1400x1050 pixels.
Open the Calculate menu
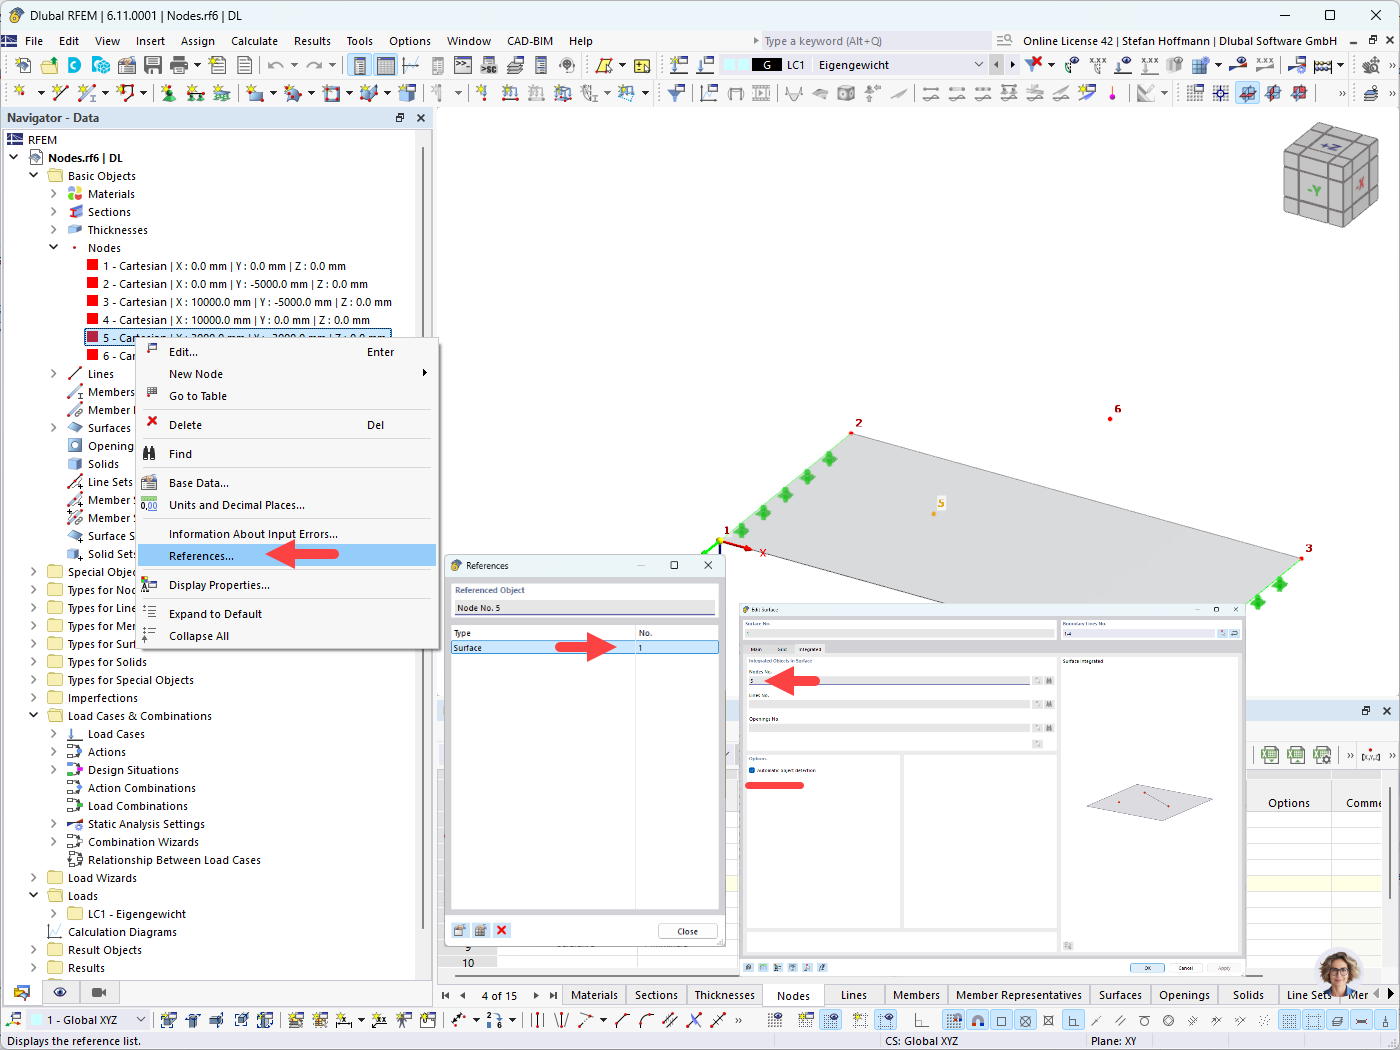[254, 41]
